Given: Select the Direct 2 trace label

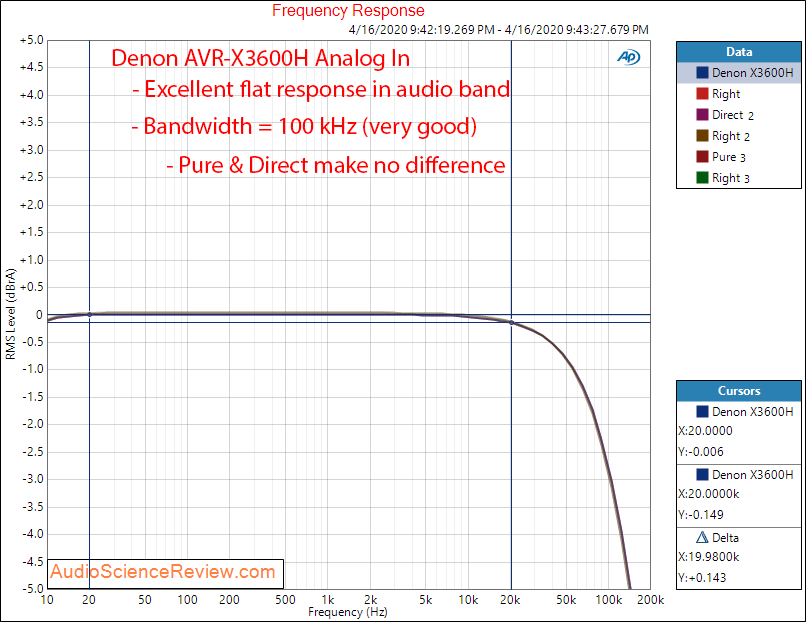Looking at the screenshot, I should click(733, 115).
